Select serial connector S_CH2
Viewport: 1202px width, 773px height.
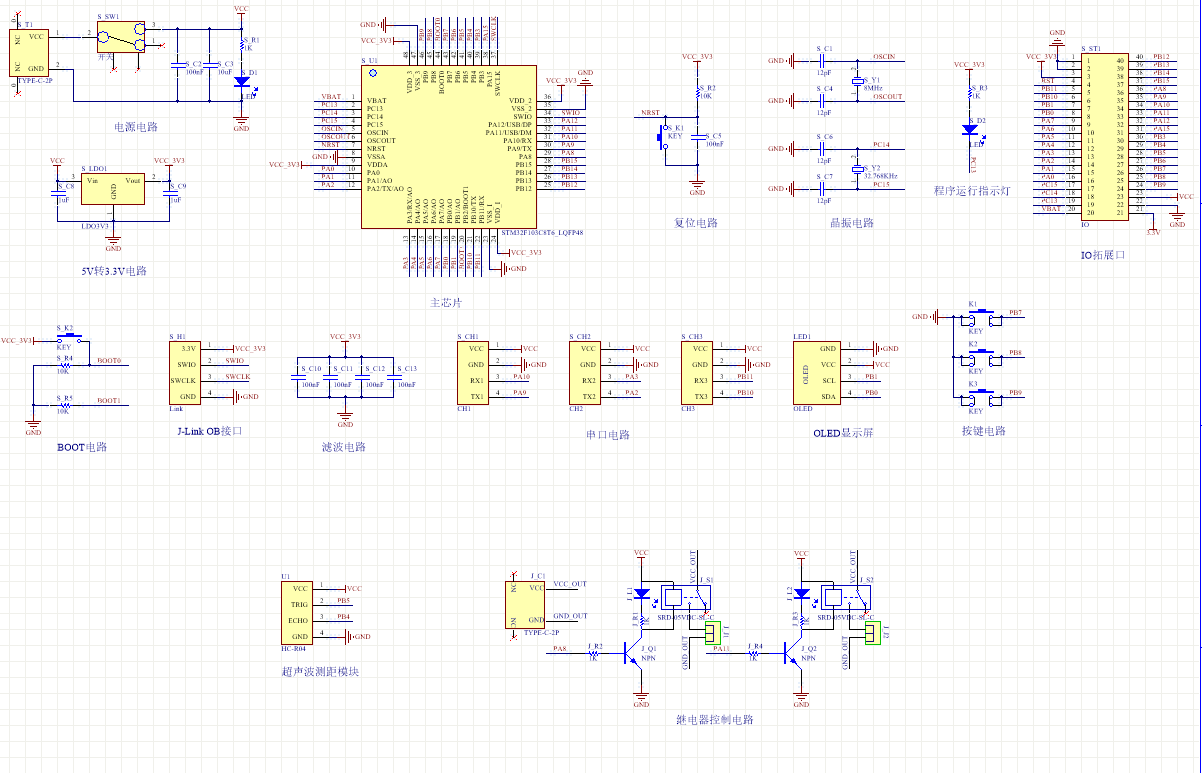584,372
